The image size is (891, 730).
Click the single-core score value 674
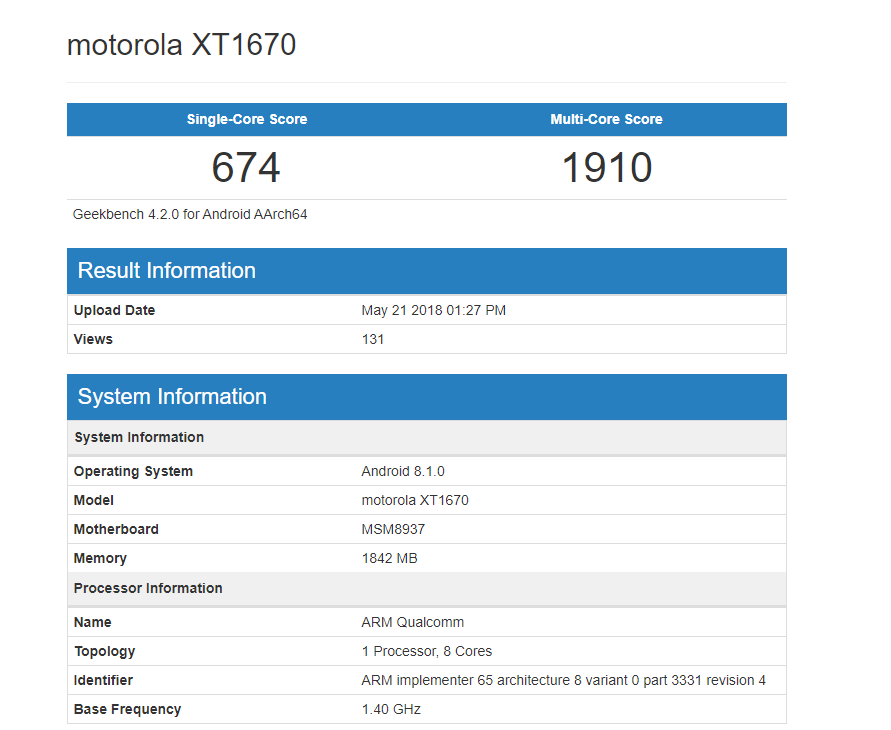tap(245, 168)
